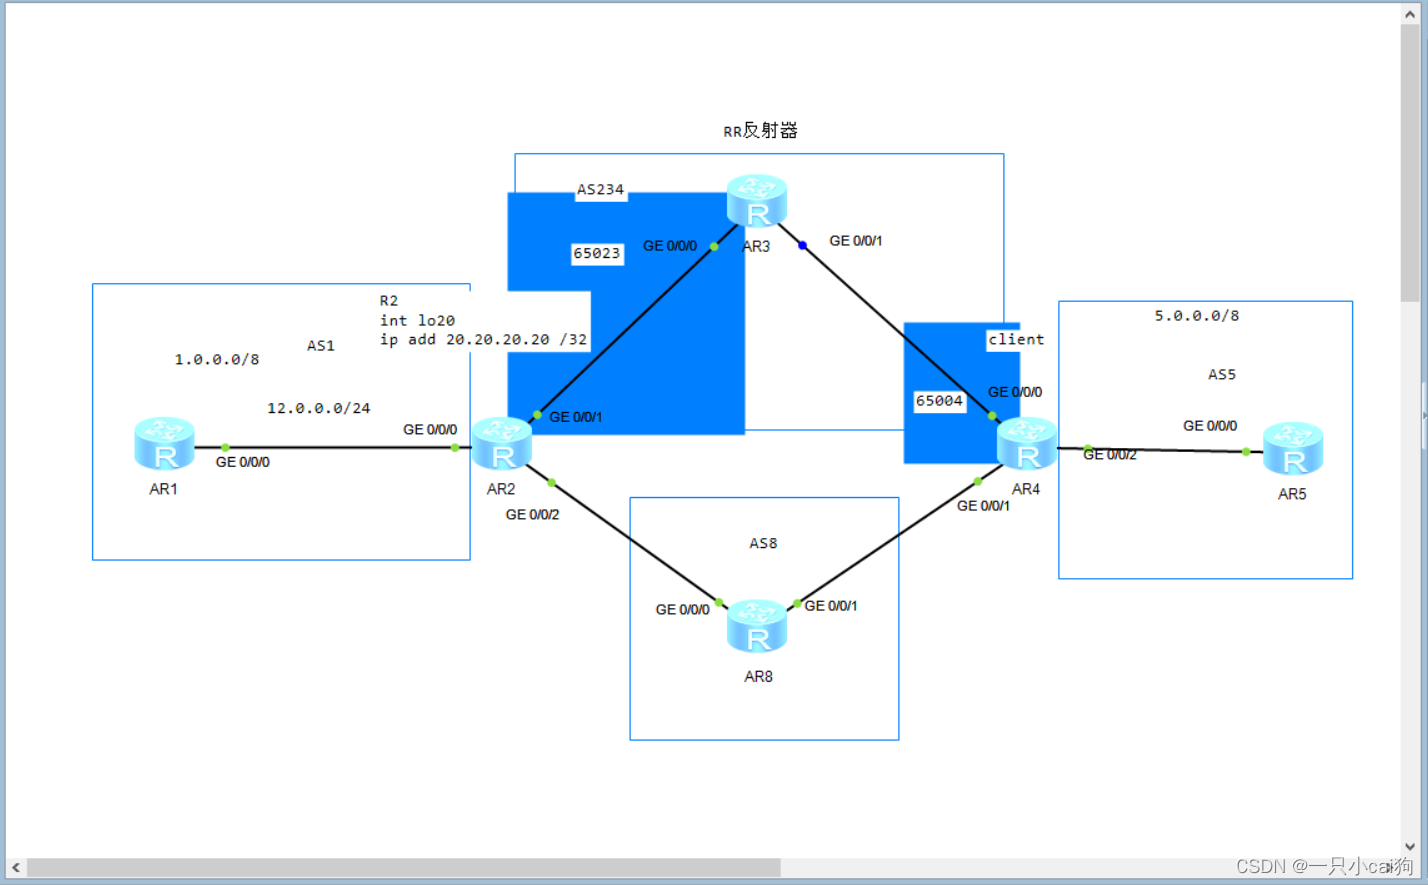Click the blue connection dot on the AR3-AR4 link

click(x=801, y=244)
